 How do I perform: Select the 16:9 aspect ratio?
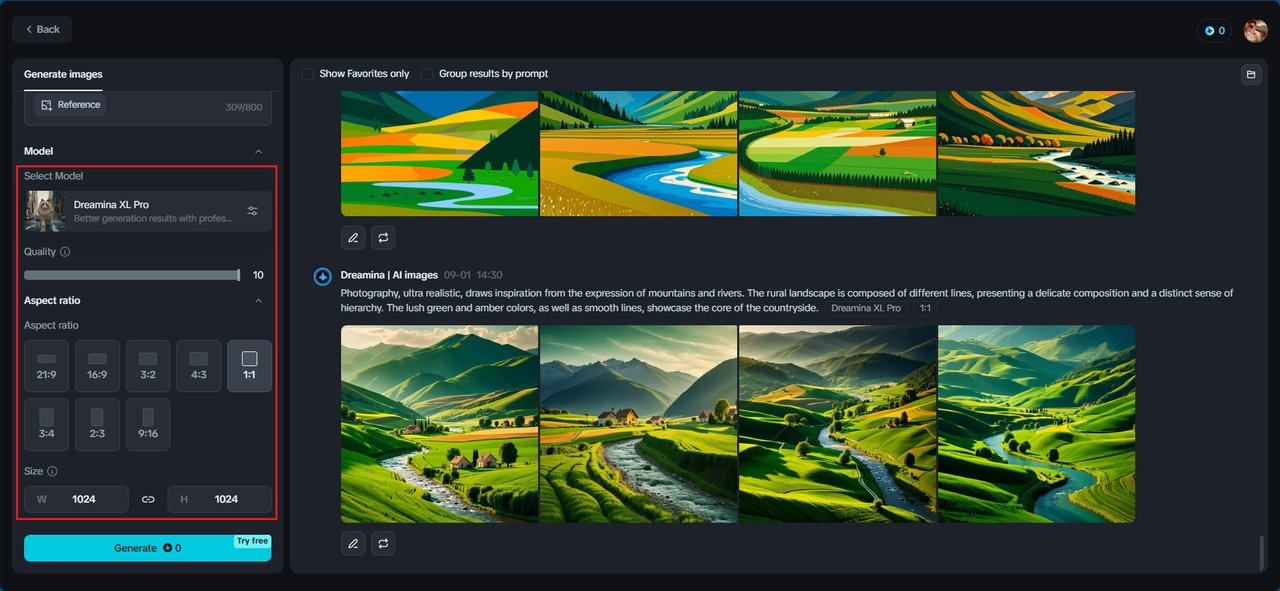point(97,366)
